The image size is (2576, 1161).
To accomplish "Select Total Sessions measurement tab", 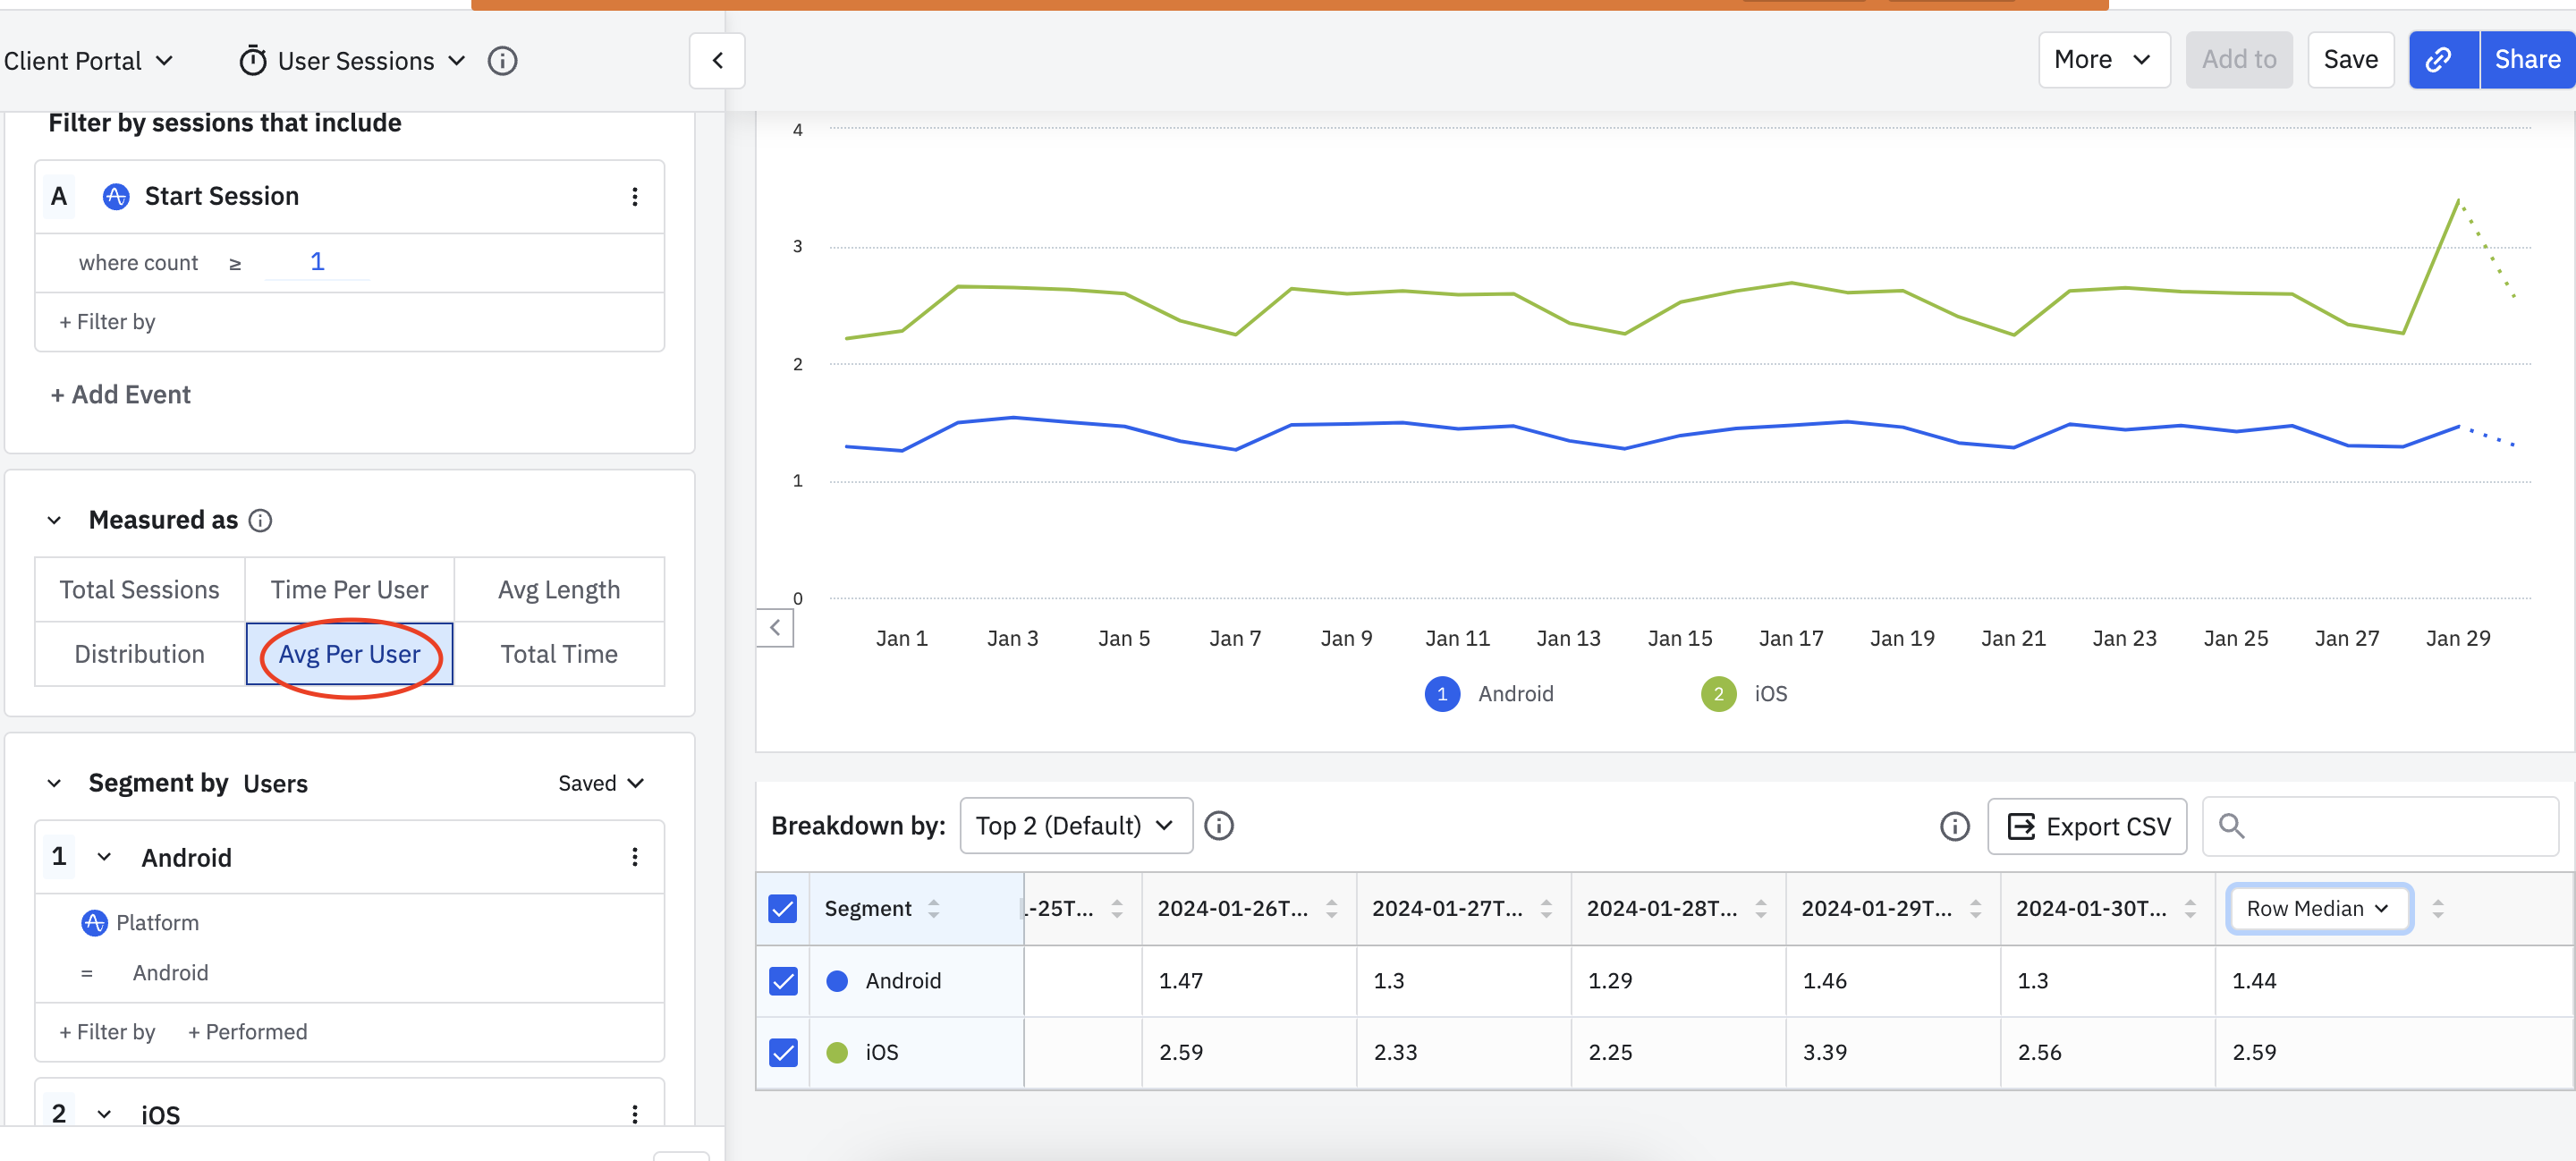I will click(x=139, y=590).
